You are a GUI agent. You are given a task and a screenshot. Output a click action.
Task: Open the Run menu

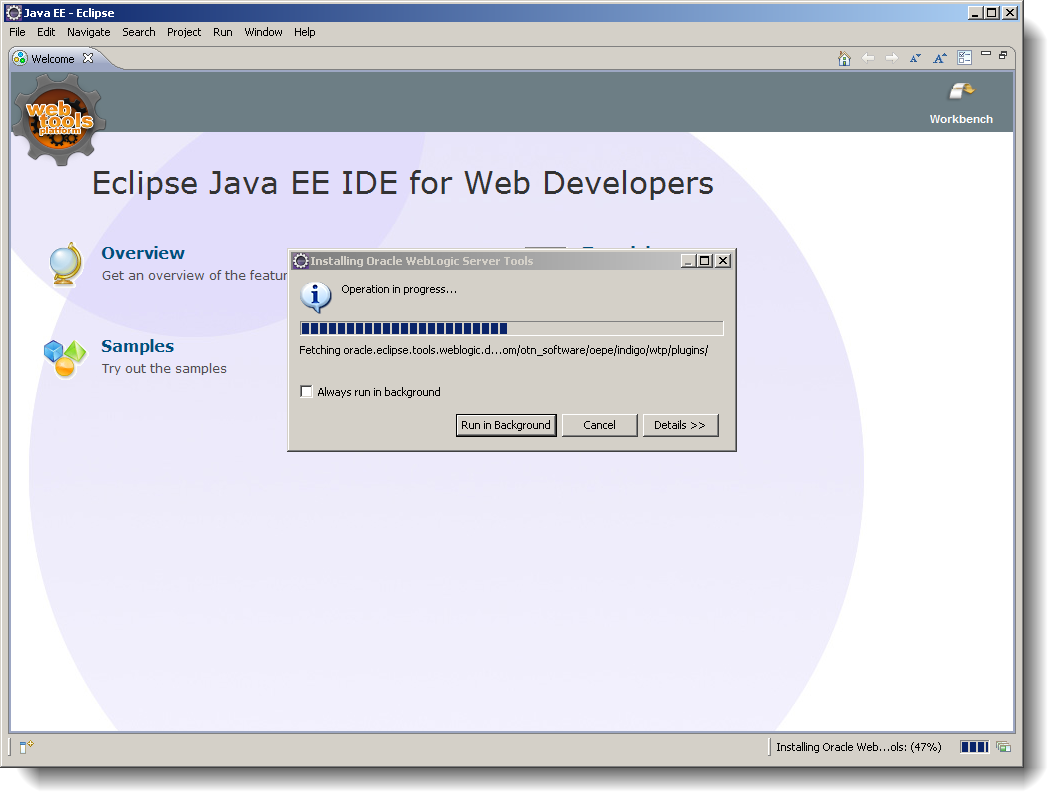coord(222,32)
